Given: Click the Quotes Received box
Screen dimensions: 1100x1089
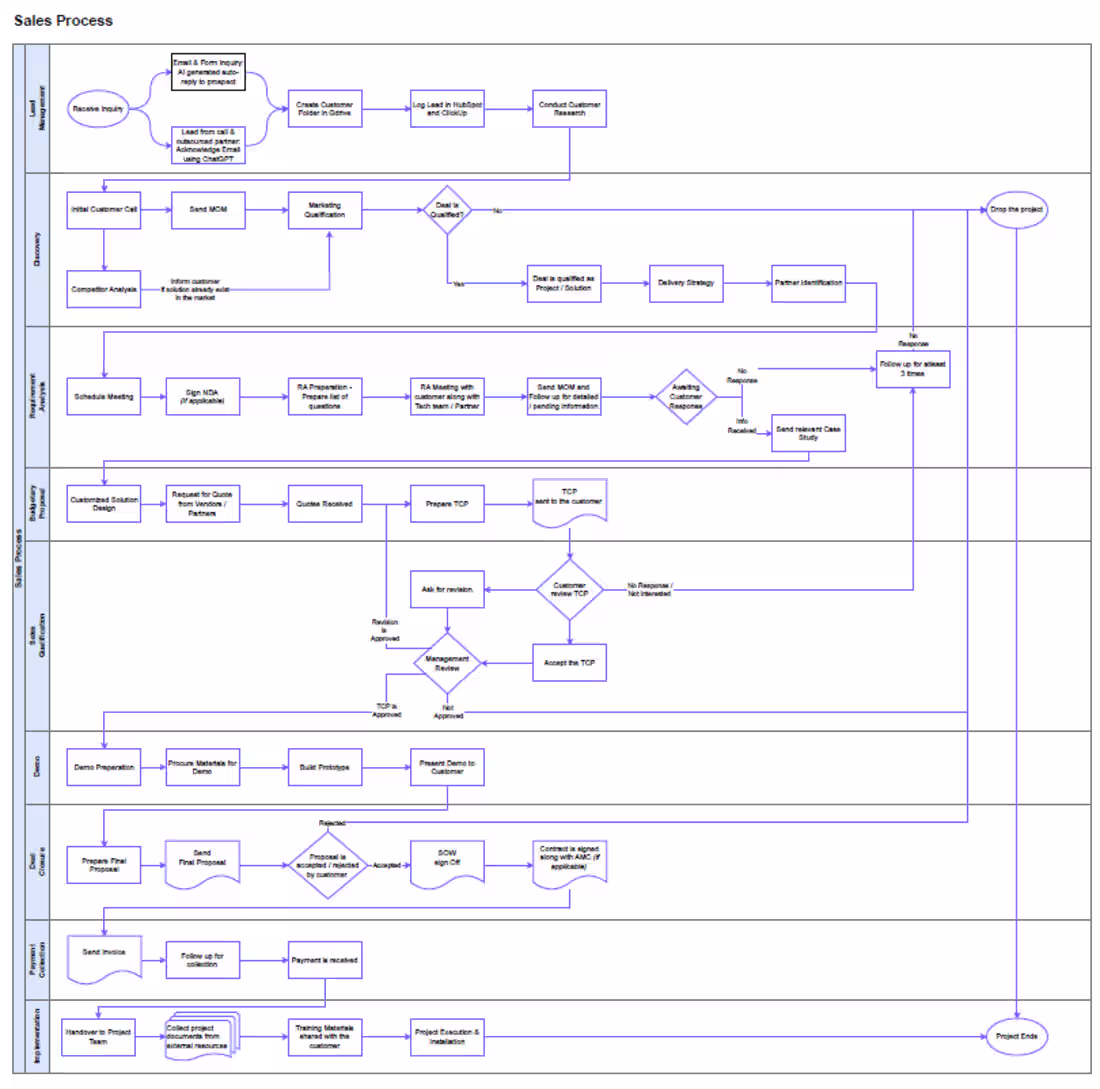Looking at the screenshot, I should [325, 504].
